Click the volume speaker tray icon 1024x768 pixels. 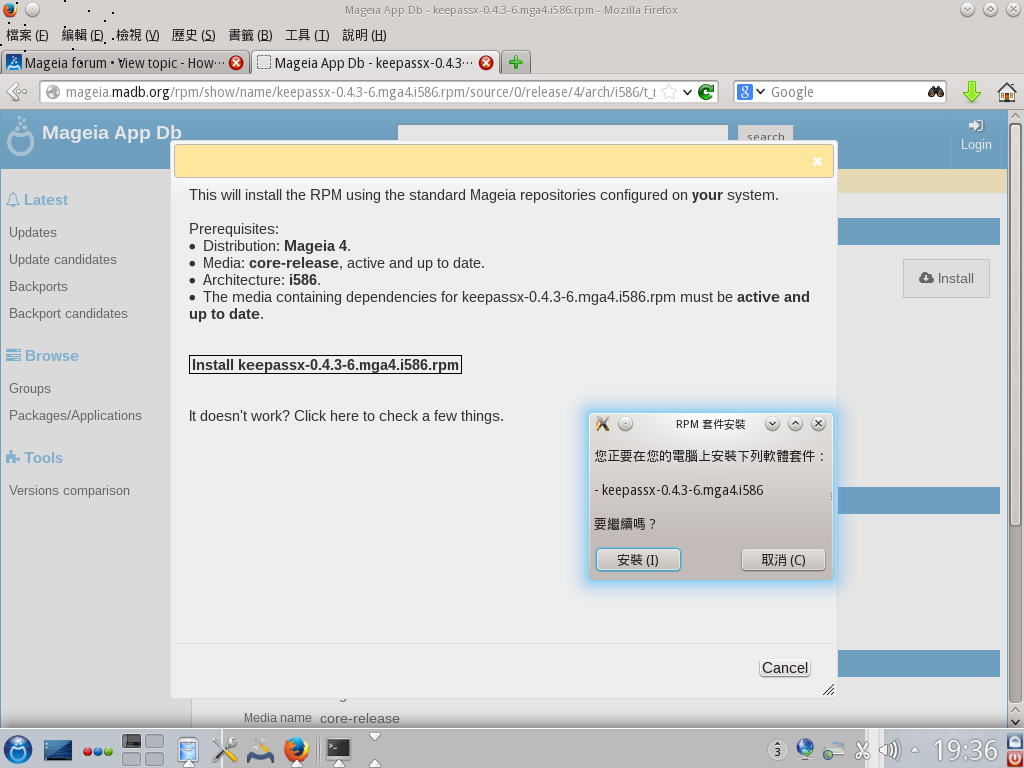[889, 750]
